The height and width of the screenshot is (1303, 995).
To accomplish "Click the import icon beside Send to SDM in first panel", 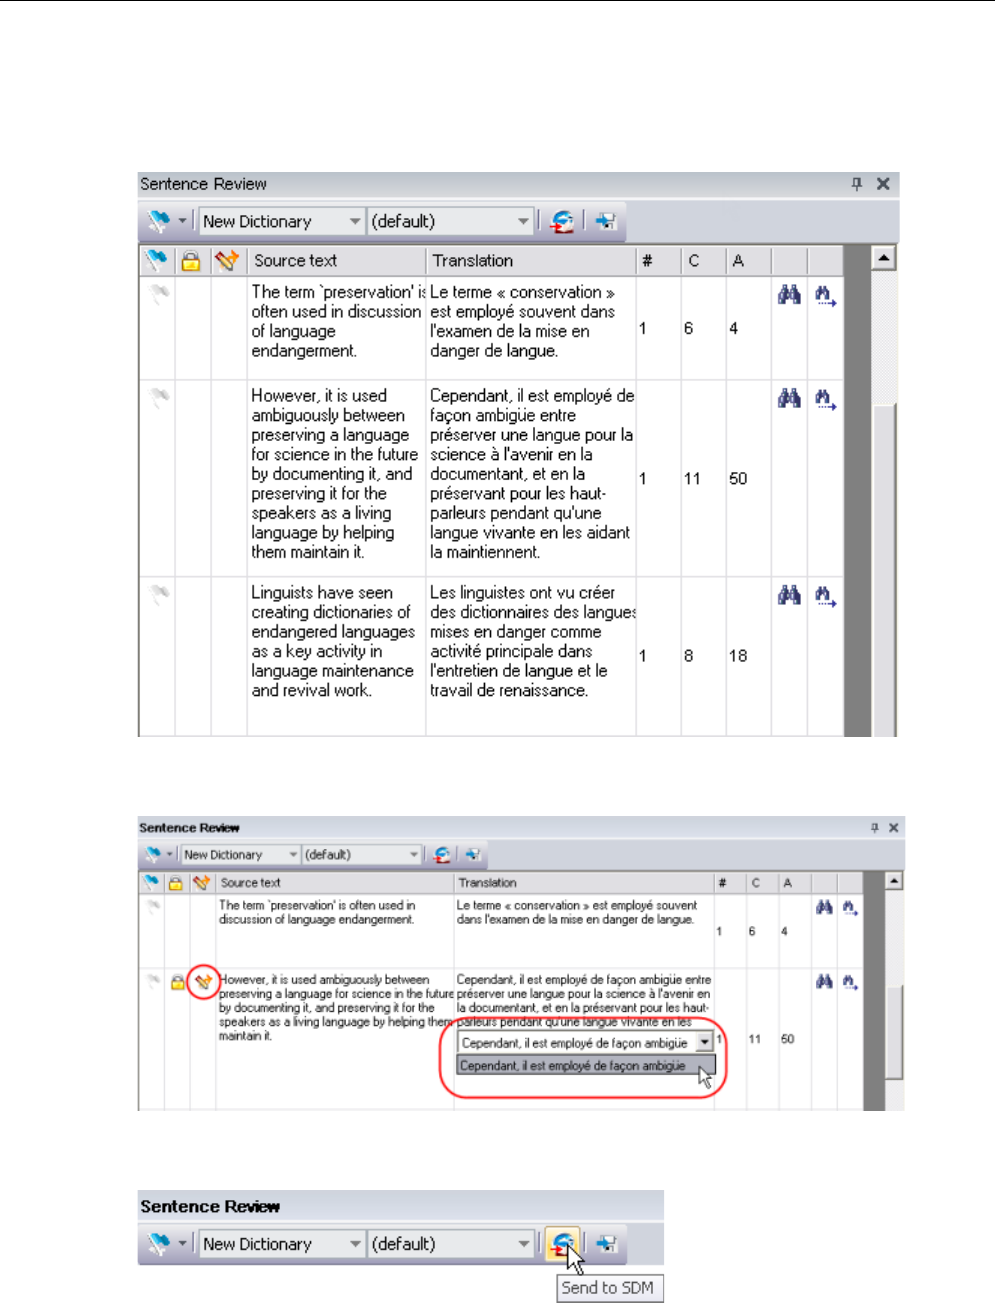I will 606,221.
